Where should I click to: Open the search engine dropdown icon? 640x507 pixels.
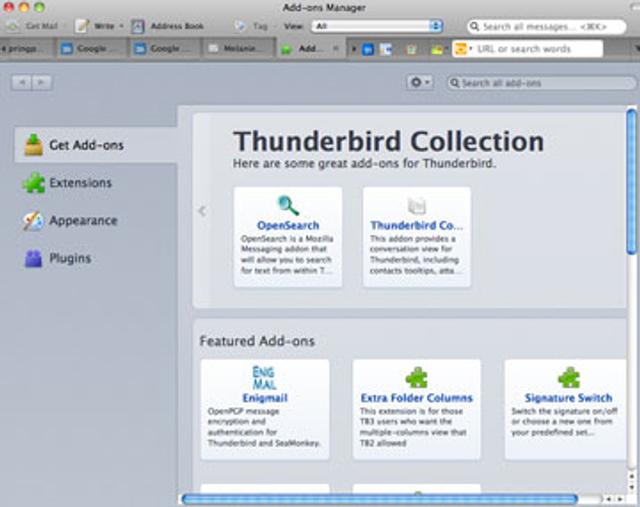click(x=463, y=49)
